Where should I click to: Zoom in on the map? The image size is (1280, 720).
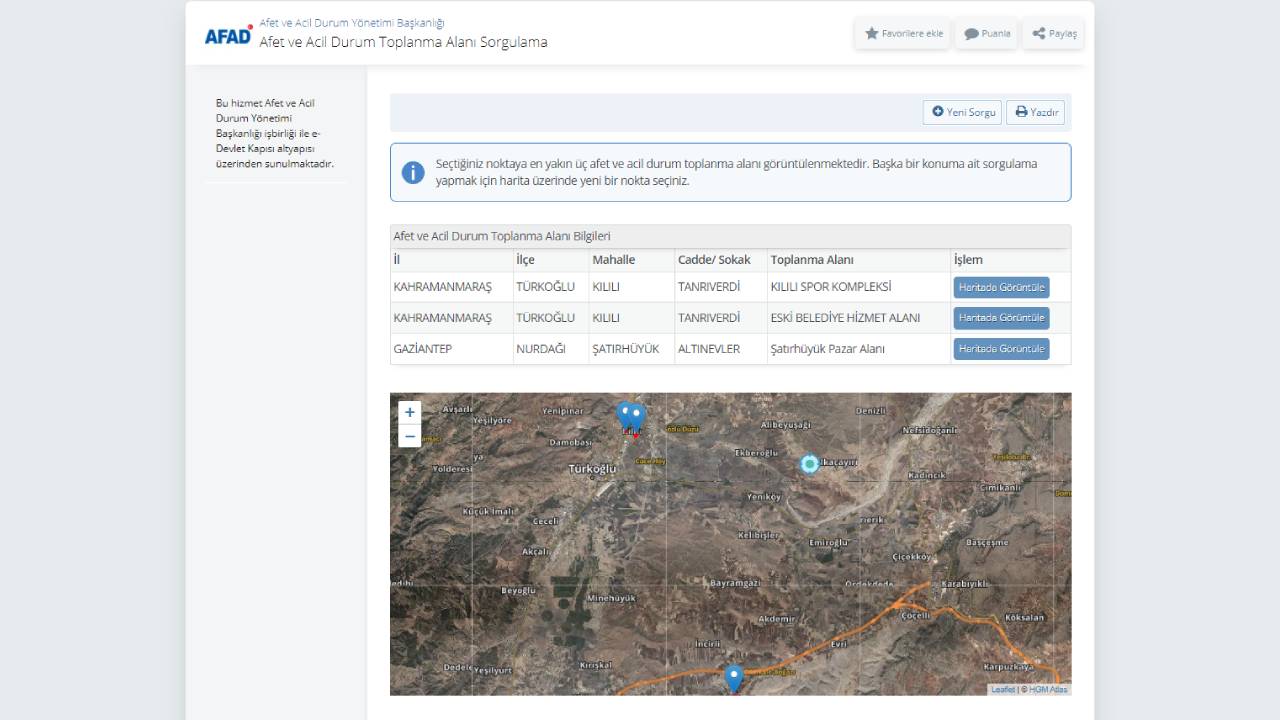409,412
